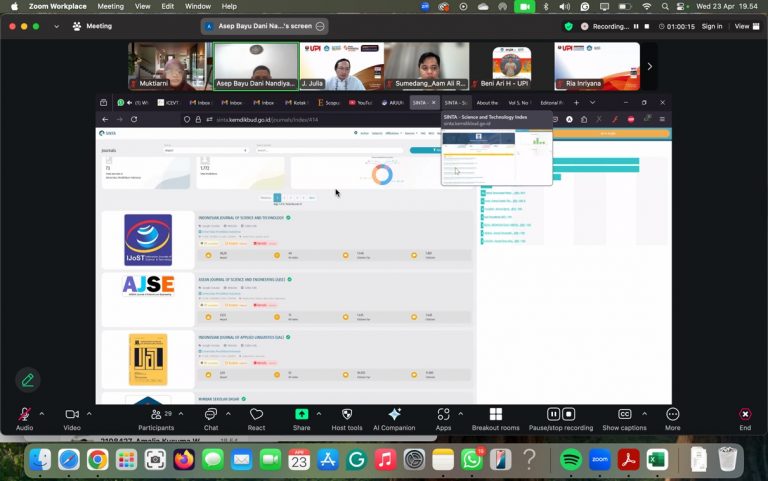Select Ria Inriyana's video thumbnail

(597, 66)
